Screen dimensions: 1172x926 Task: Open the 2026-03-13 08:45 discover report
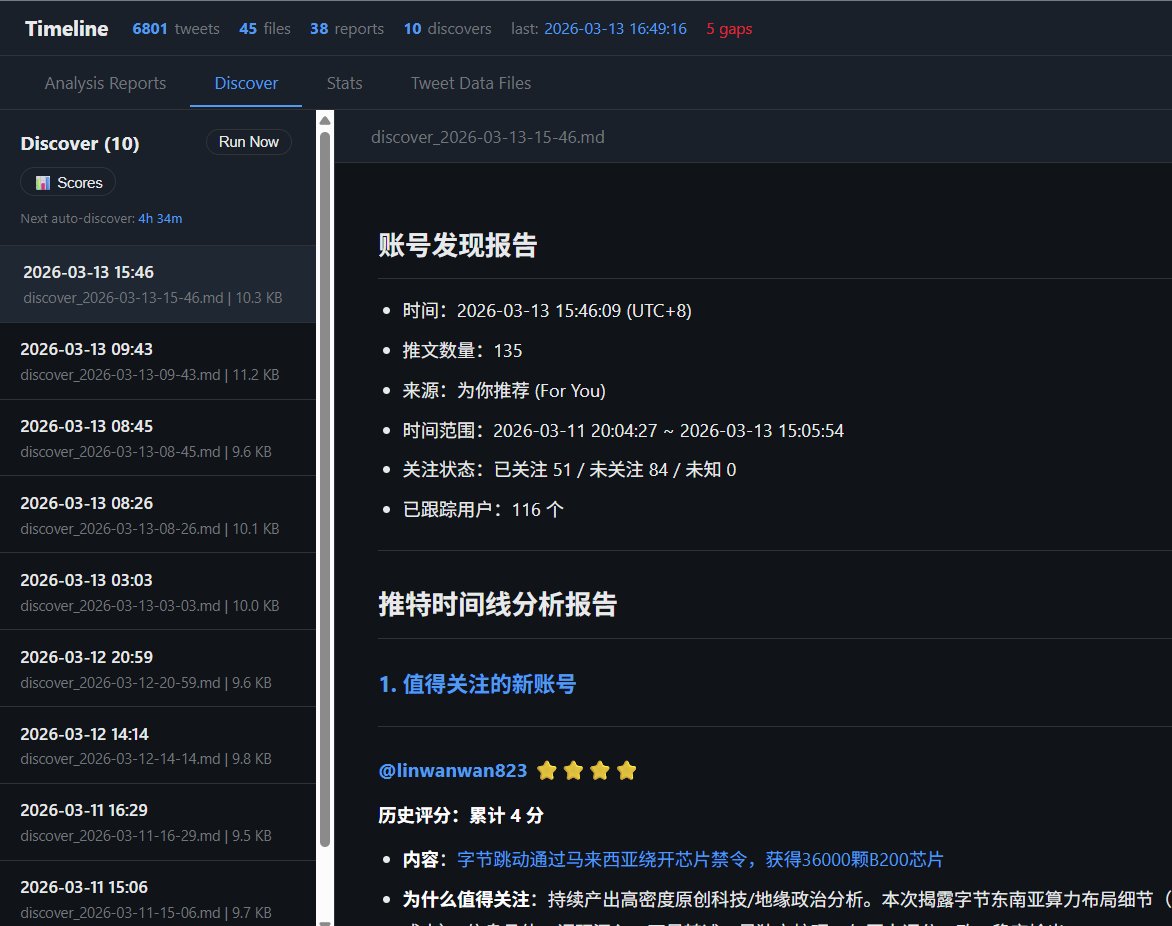coord(158,438)
